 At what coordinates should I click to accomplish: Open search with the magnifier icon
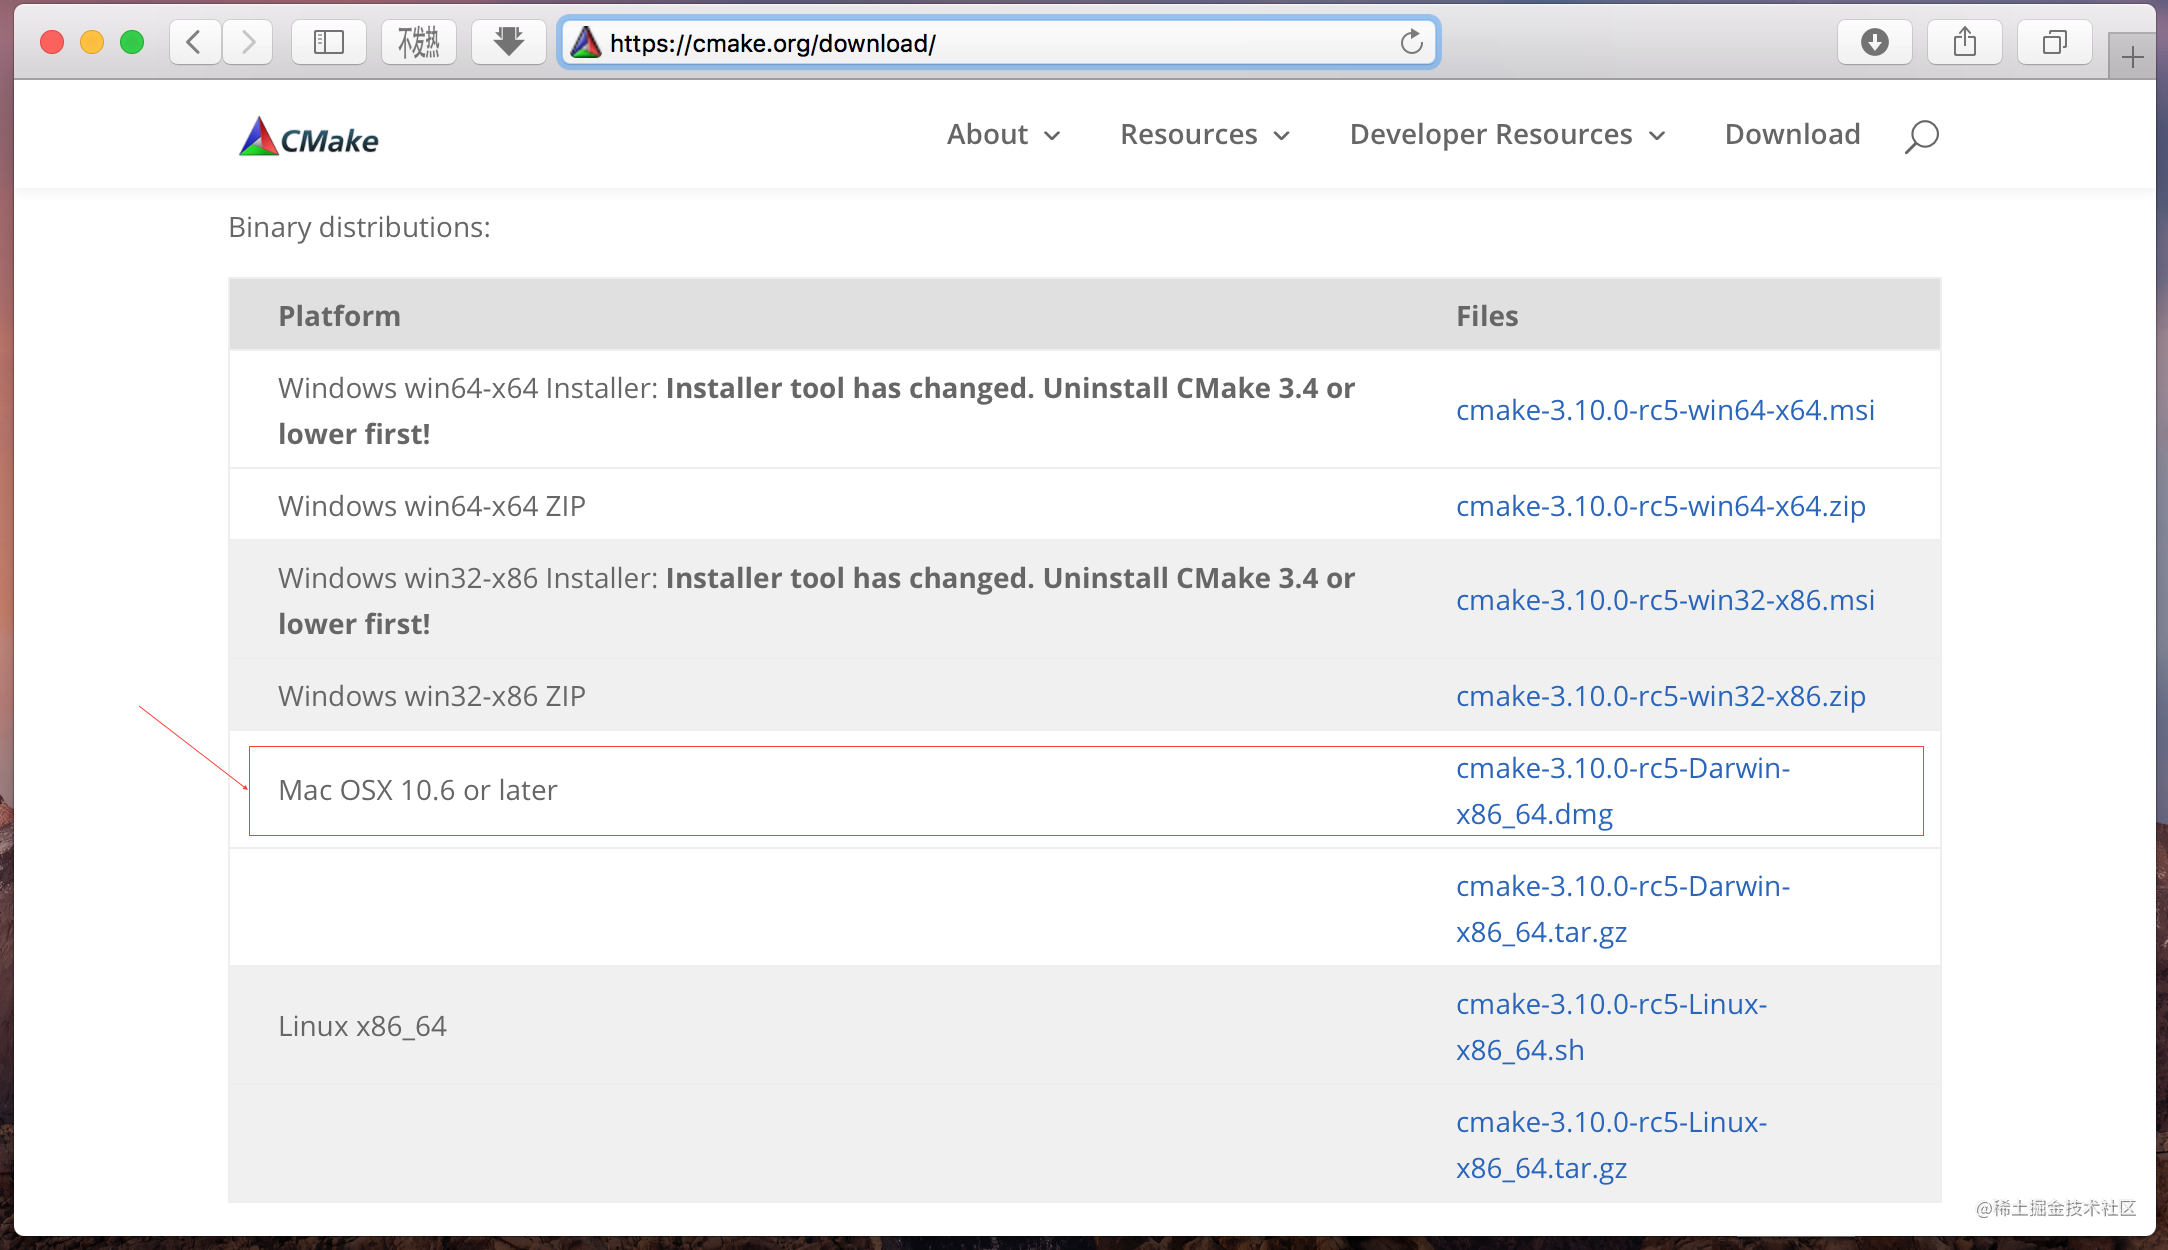click(x=1920, y=135)
